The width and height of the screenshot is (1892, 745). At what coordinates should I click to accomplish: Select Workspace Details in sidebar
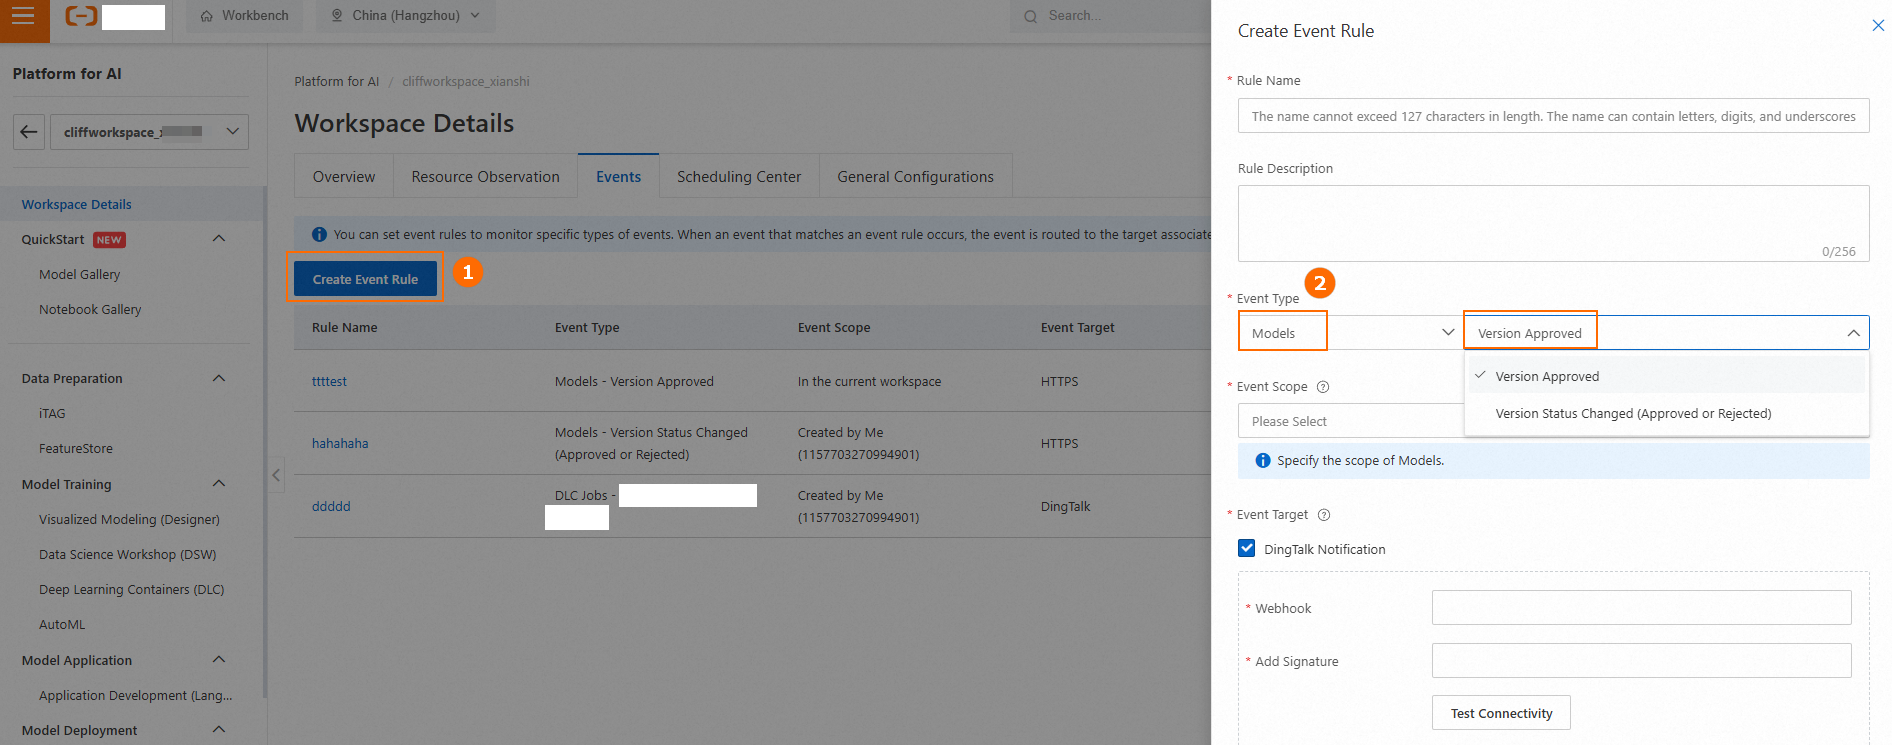coord(77,204)
